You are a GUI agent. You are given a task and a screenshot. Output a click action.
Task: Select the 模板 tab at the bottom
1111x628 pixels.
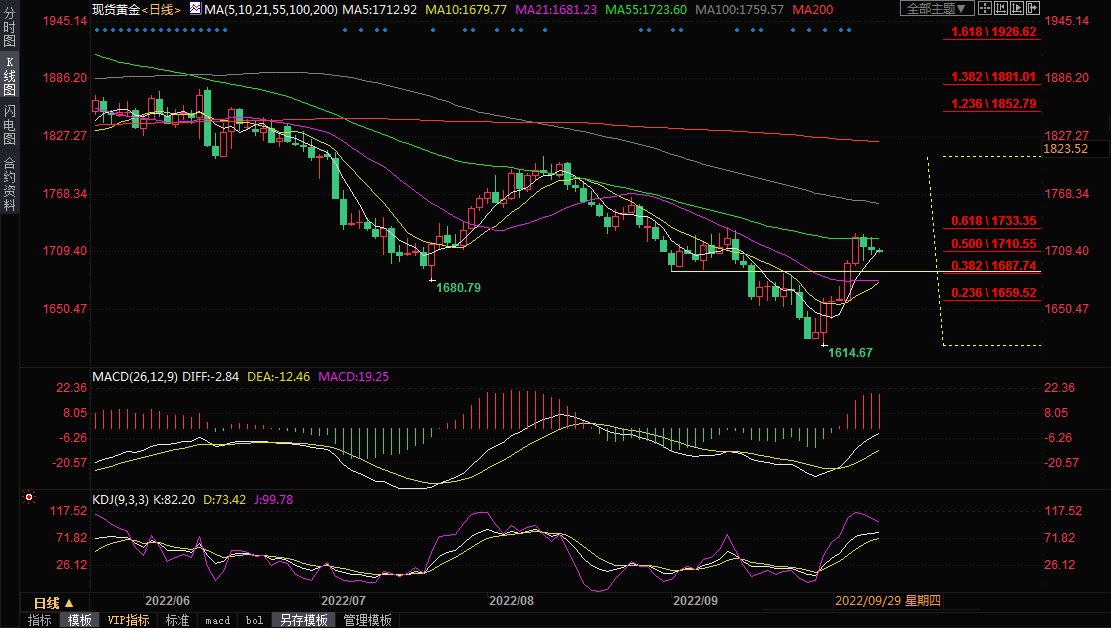click(80, 620)
